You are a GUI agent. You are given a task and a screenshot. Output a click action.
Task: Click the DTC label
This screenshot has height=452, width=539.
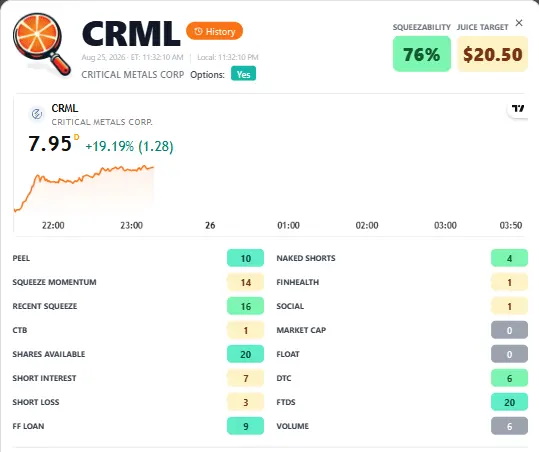pyautogui.click(x=284, y=378)
